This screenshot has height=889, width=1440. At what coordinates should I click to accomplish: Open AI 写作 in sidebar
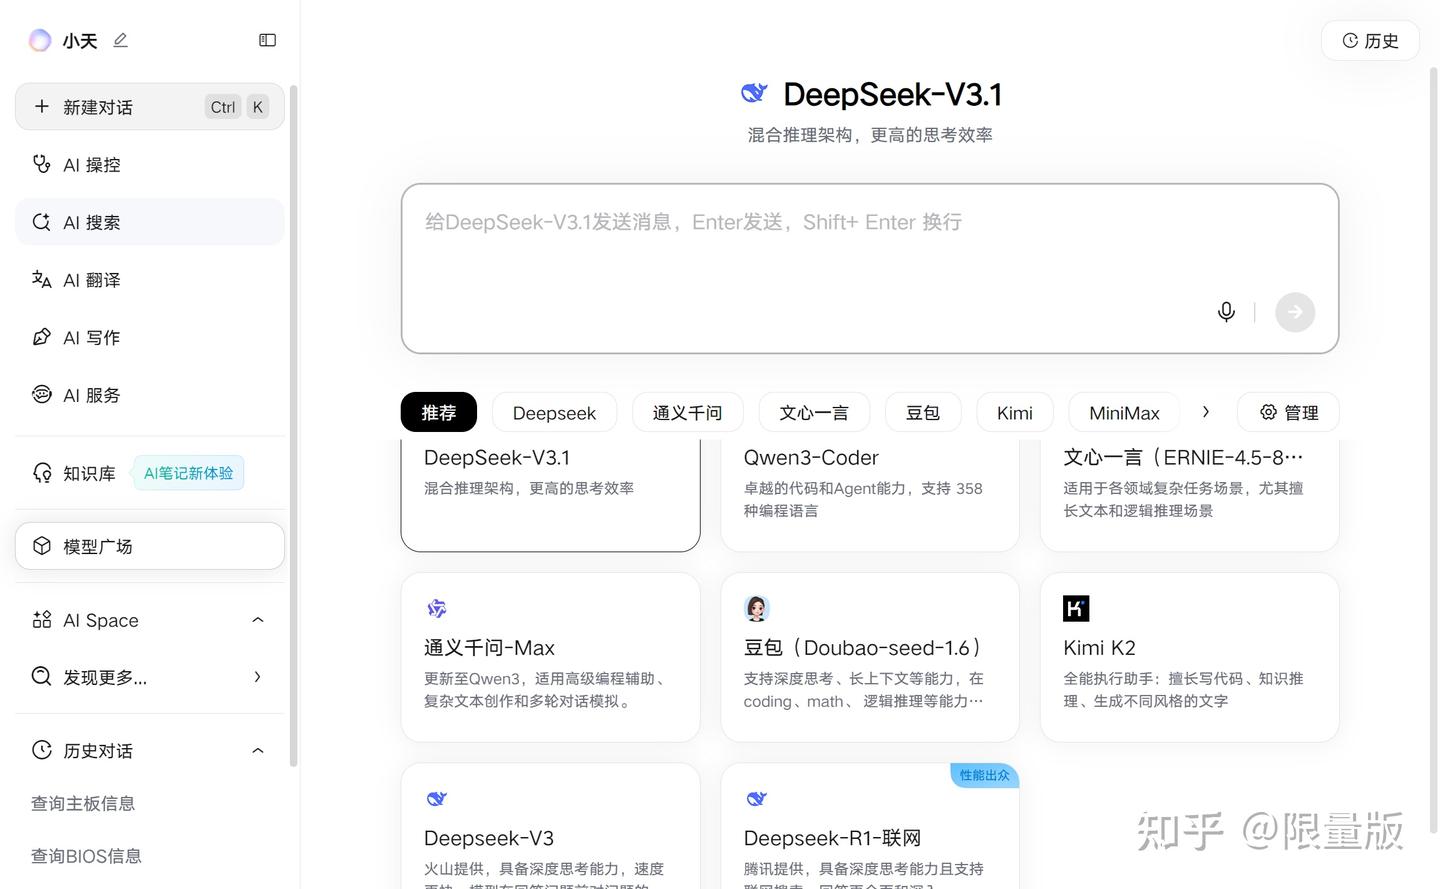click(x=150, y=338)
